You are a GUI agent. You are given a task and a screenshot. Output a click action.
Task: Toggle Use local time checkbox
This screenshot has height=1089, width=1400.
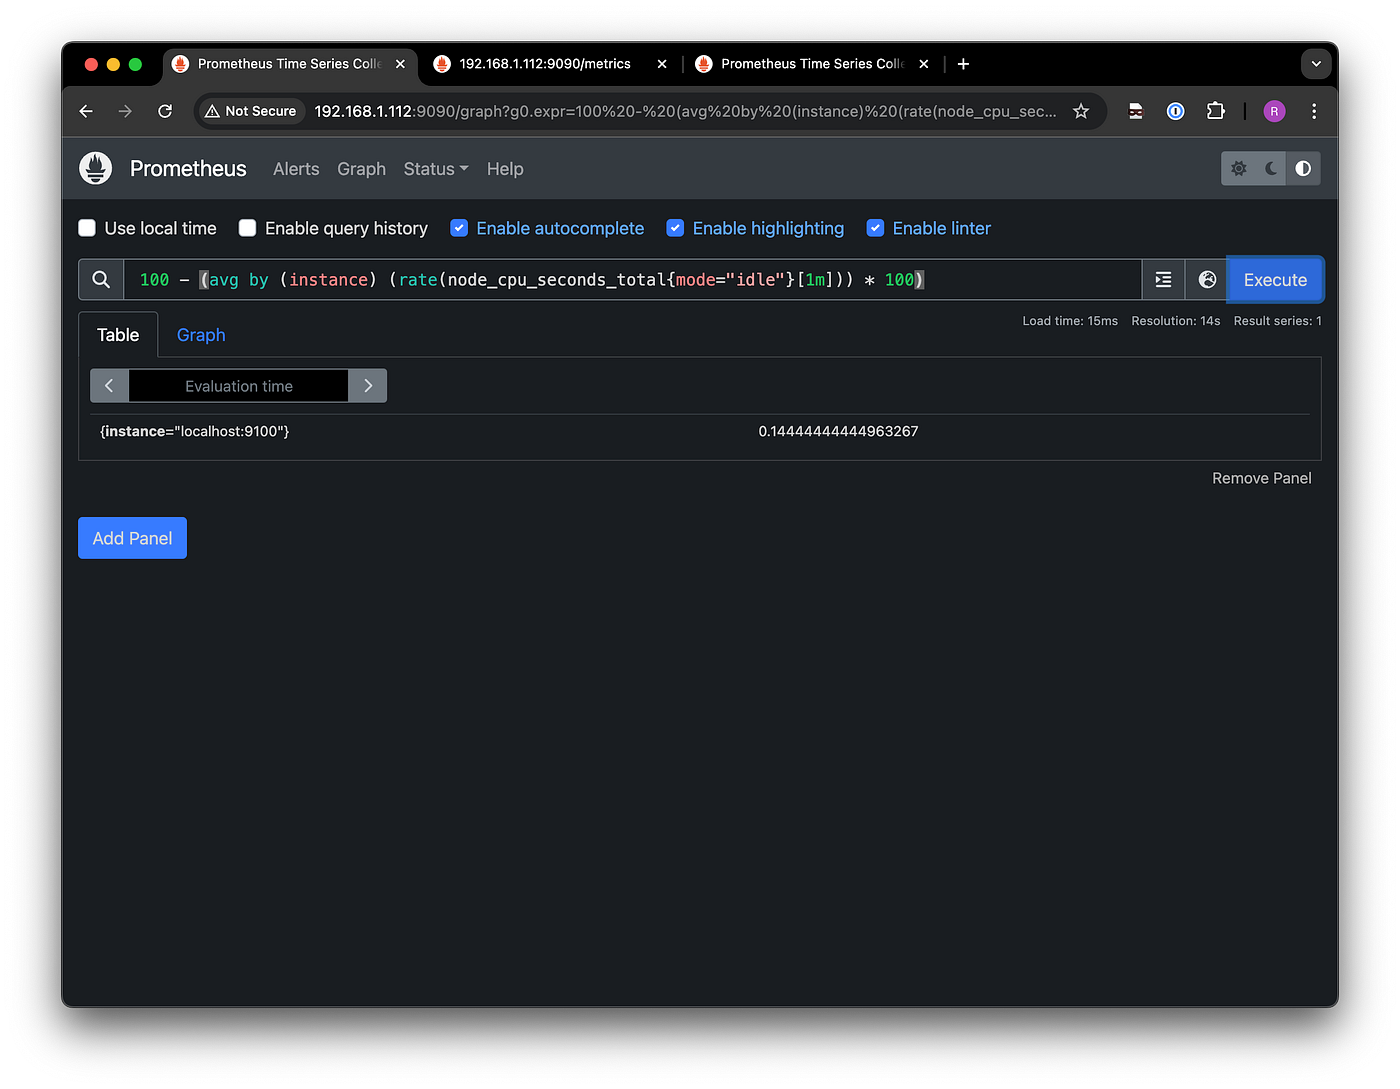pyautogui.click(x=87, y=228)
